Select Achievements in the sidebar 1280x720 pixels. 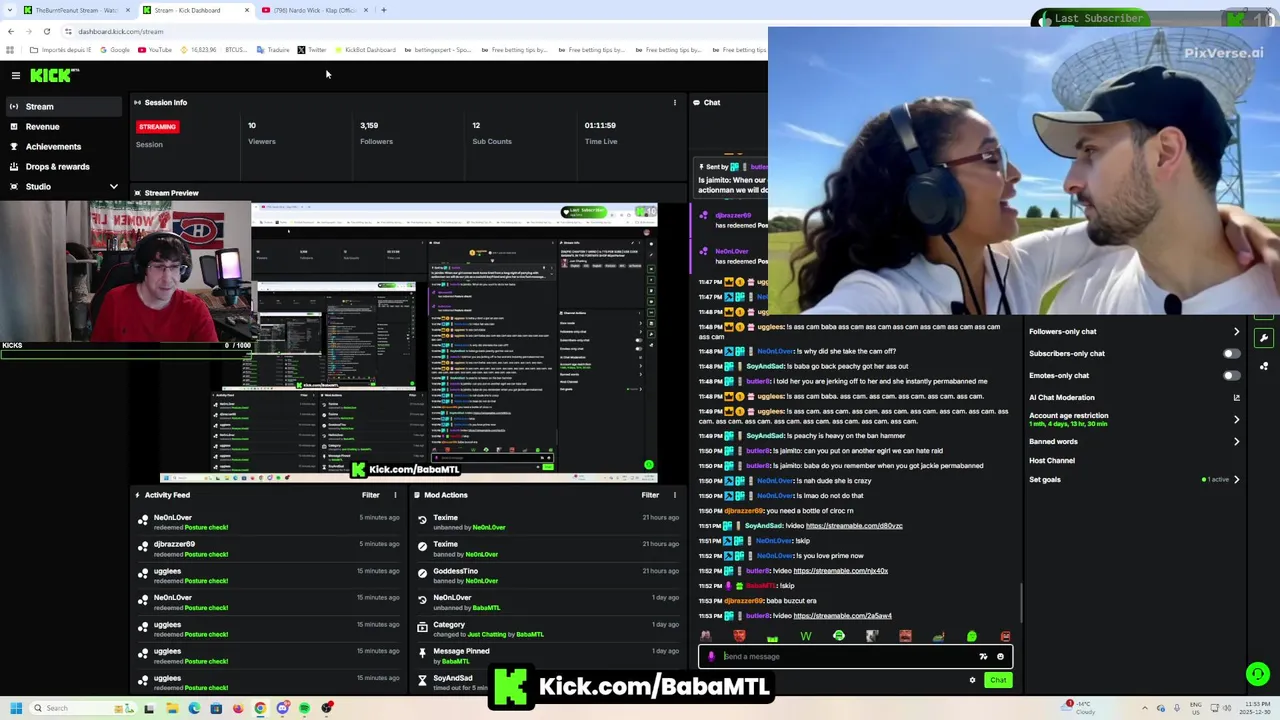tap(53, 146)
